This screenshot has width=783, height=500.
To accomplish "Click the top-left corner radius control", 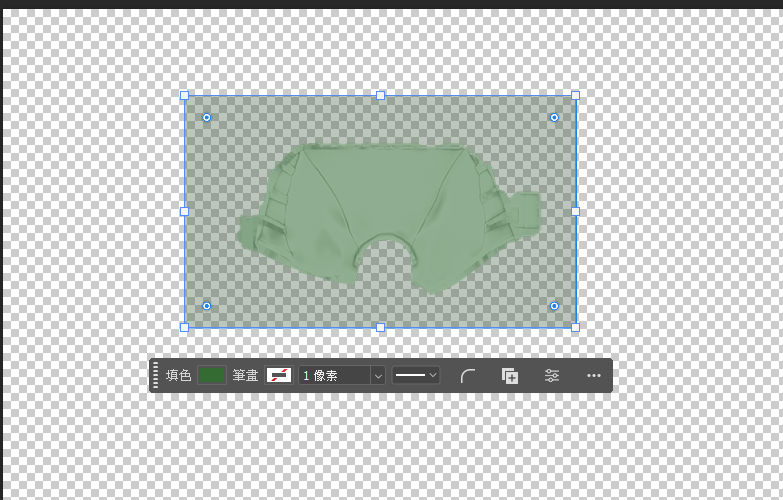I will coord(207,117).
